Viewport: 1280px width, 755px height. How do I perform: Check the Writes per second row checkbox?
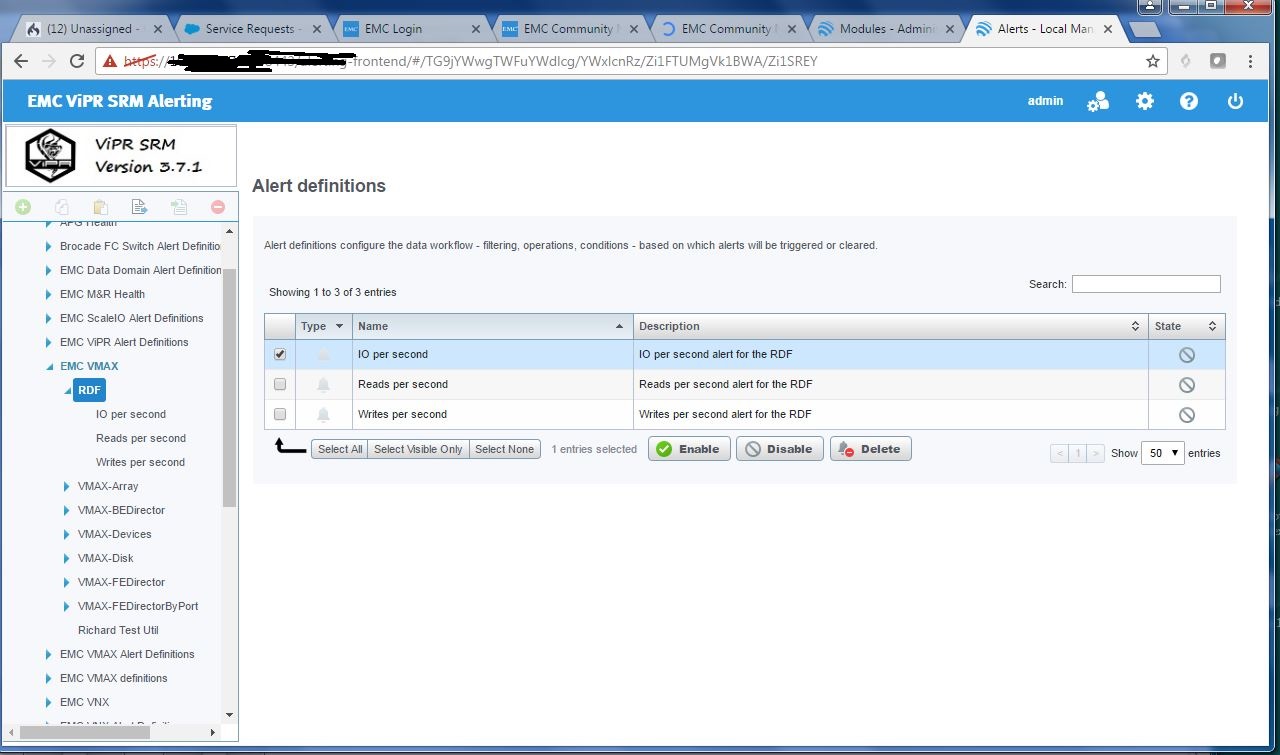click(x=280, y=414)
